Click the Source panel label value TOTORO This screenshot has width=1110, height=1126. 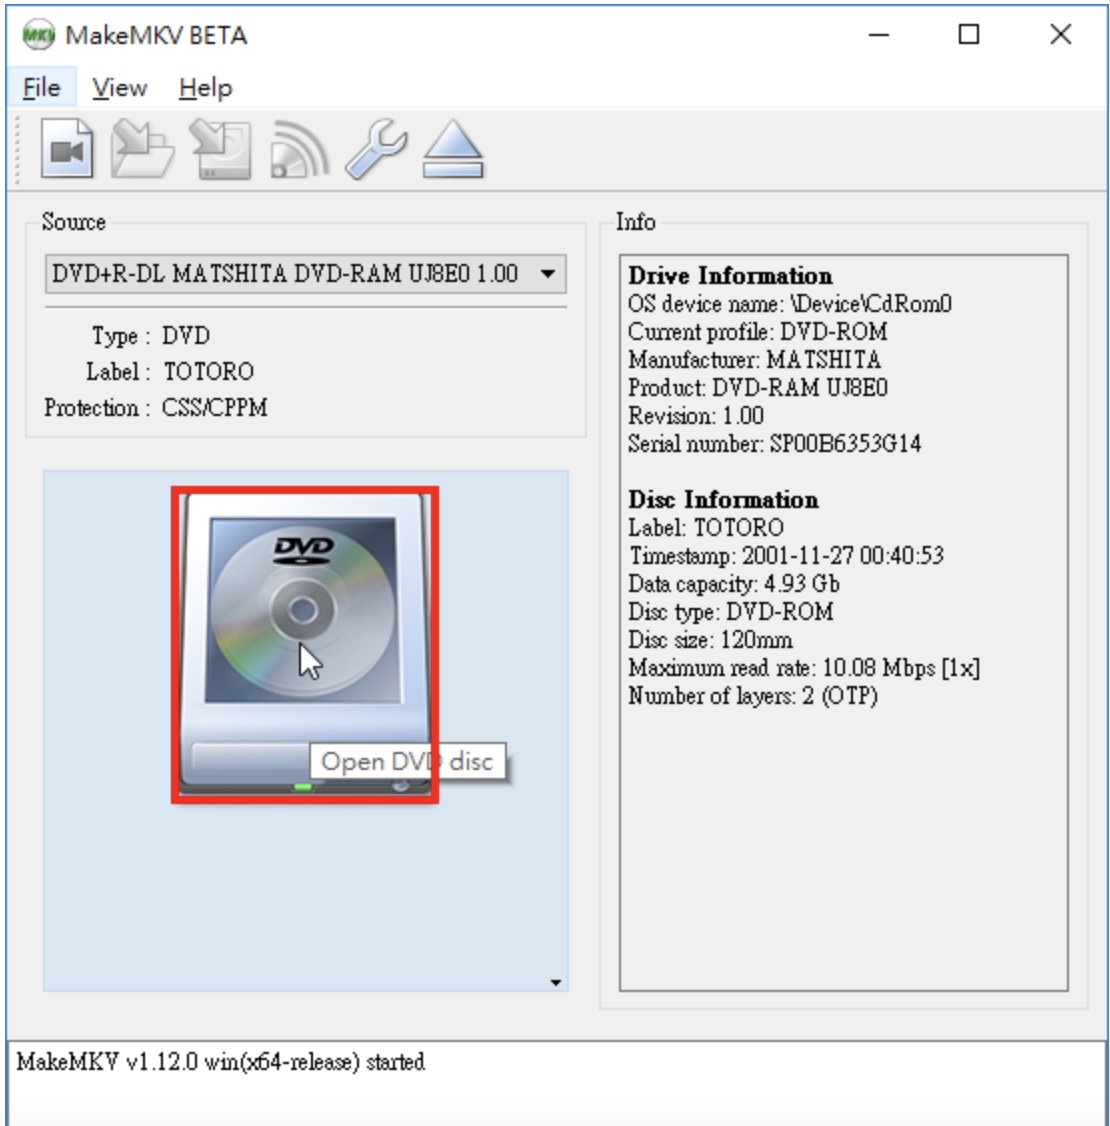click(x=209, y=371)
